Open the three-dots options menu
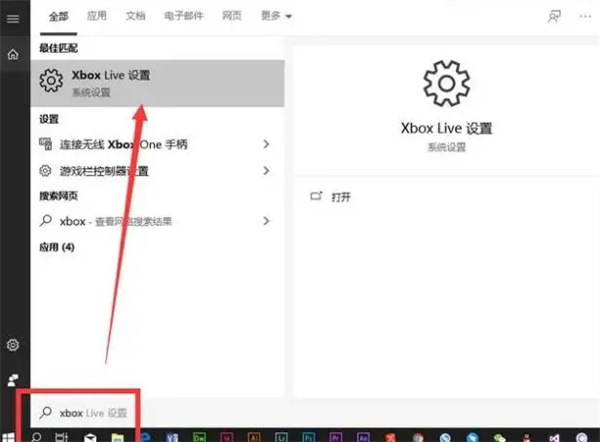The height and width of the screenshot is (442, 600). [x=585, y=16]
